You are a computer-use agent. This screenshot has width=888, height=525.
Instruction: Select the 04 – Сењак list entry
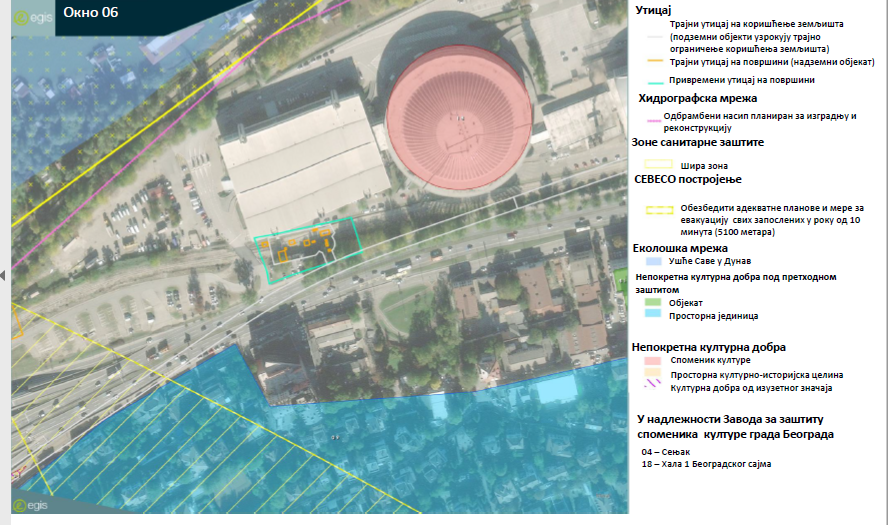click(666, 452)
